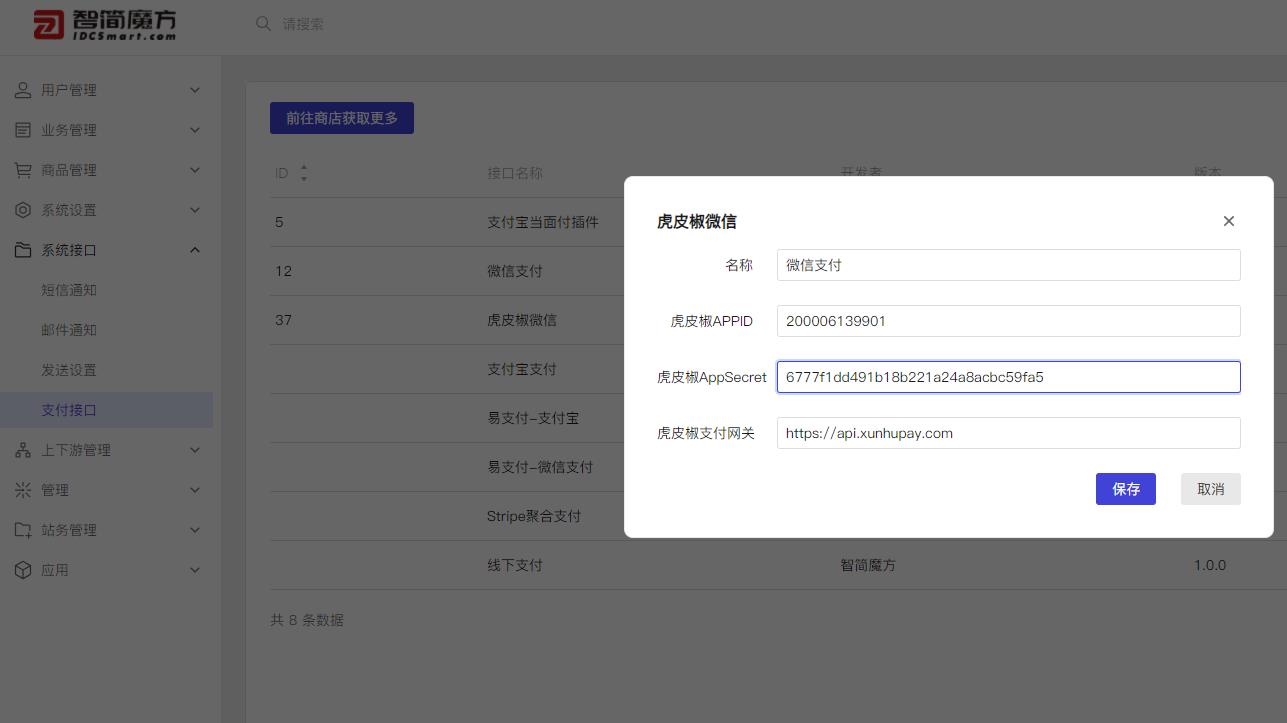This screenshot has height=723, width=1287.
Task: Close the 虎皮椒微信 dialog with X
Action: (1228, 221)
